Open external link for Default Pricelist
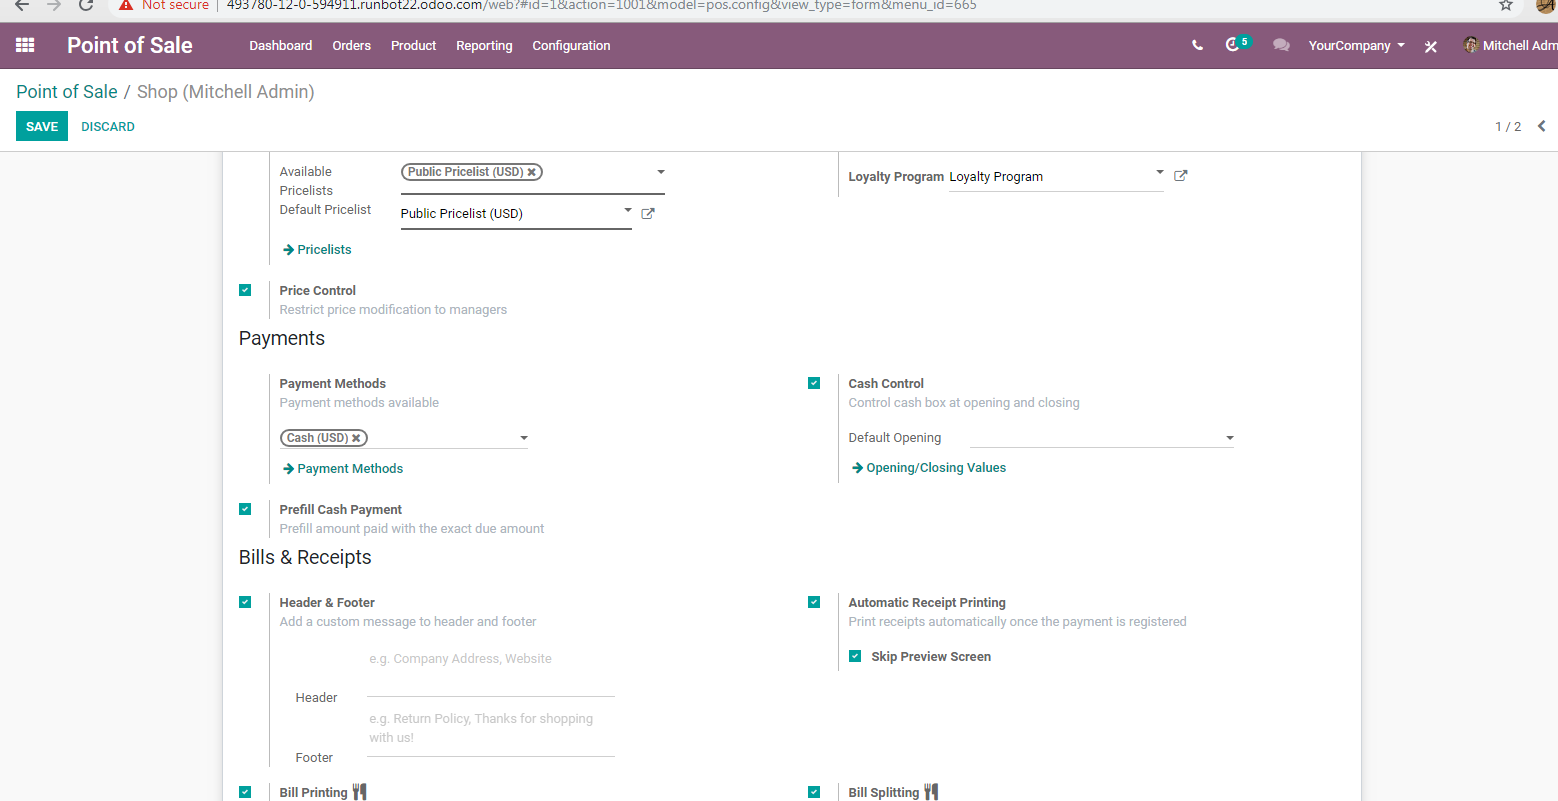Image resolution: width=1558 pixels, height=801 pixels. (x=648, y=213)
